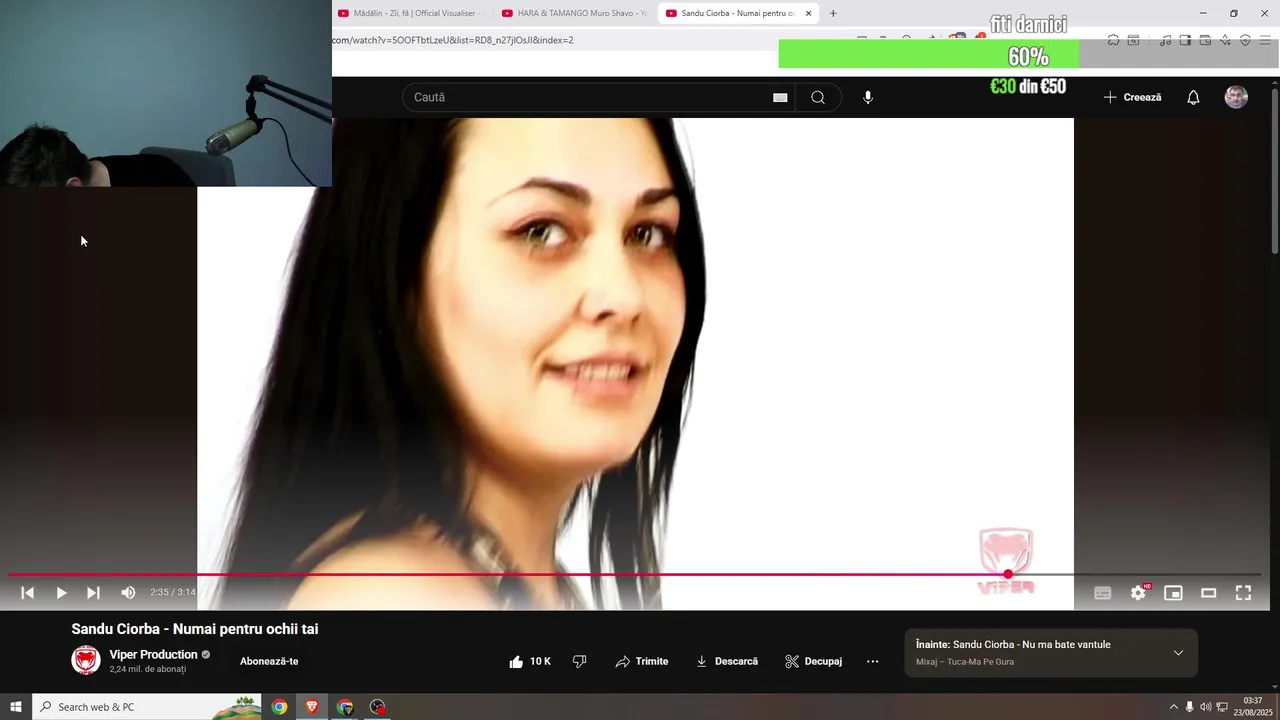The width and height of the screenshot is (1280, 720).
Task: Skip to the next video
Action: coord(93,593)
